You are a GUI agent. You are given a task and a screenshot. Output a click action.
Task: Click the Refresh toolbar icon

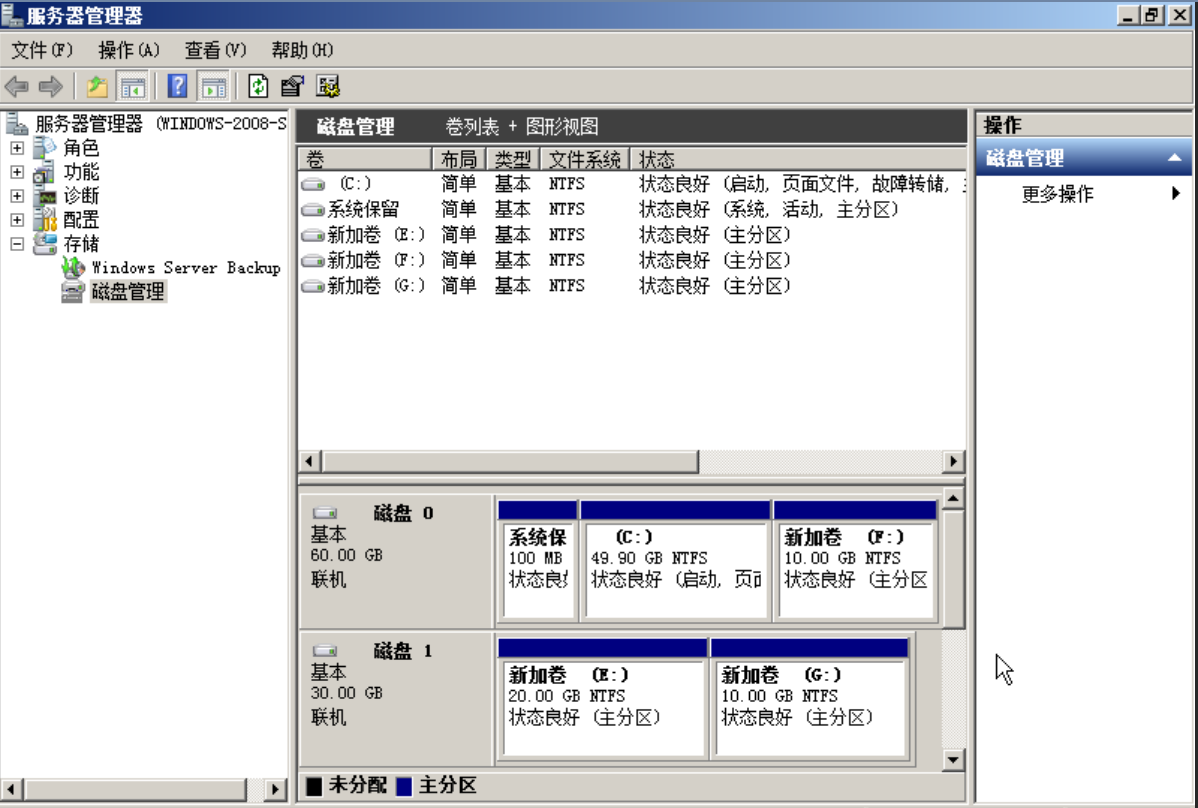point(258,87)
